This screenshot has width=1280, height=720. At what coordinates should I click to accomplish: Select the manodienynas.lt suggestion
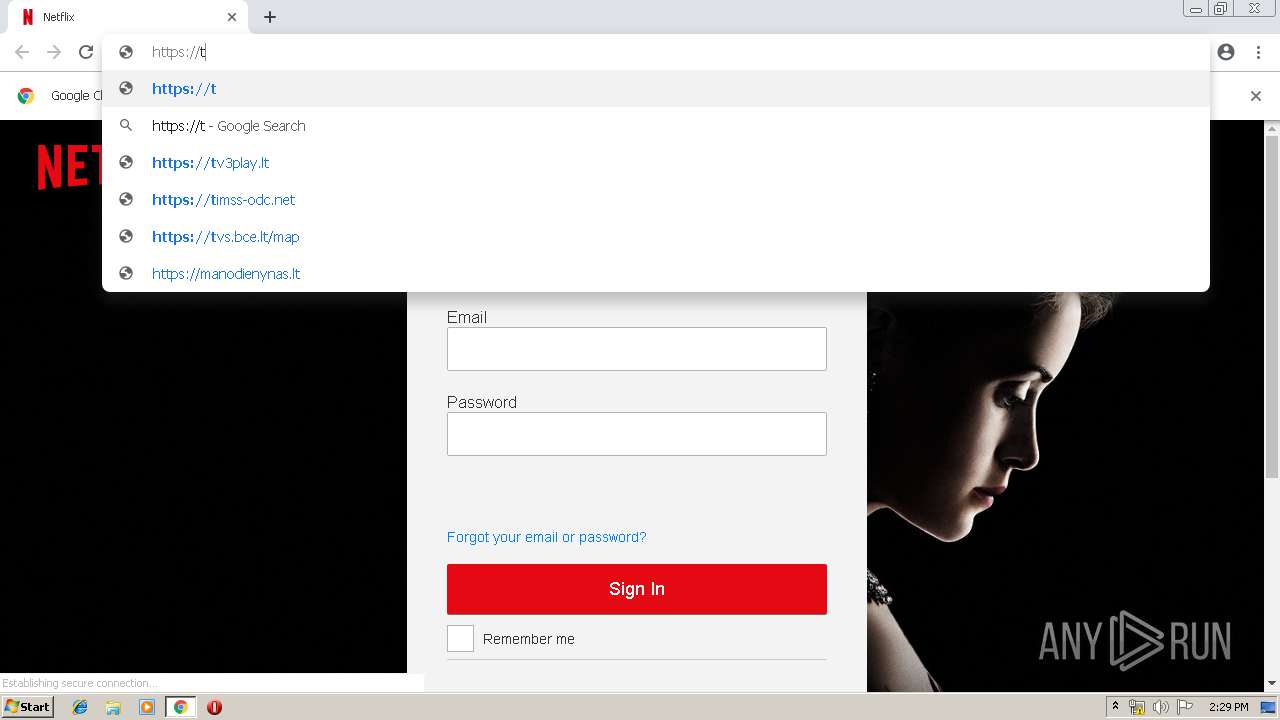click(x=656, y=274)
